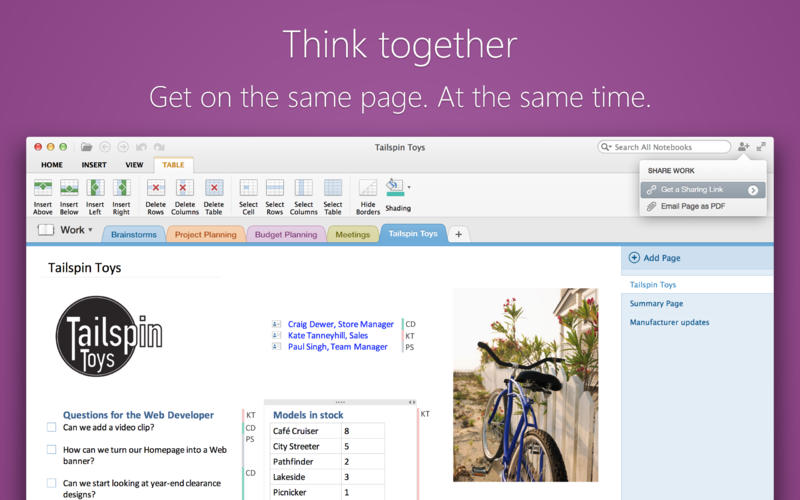This screenshot has width=800, height=500.
Task: Check the Homepage into Web banner item
Action: (x=52, y=449)
